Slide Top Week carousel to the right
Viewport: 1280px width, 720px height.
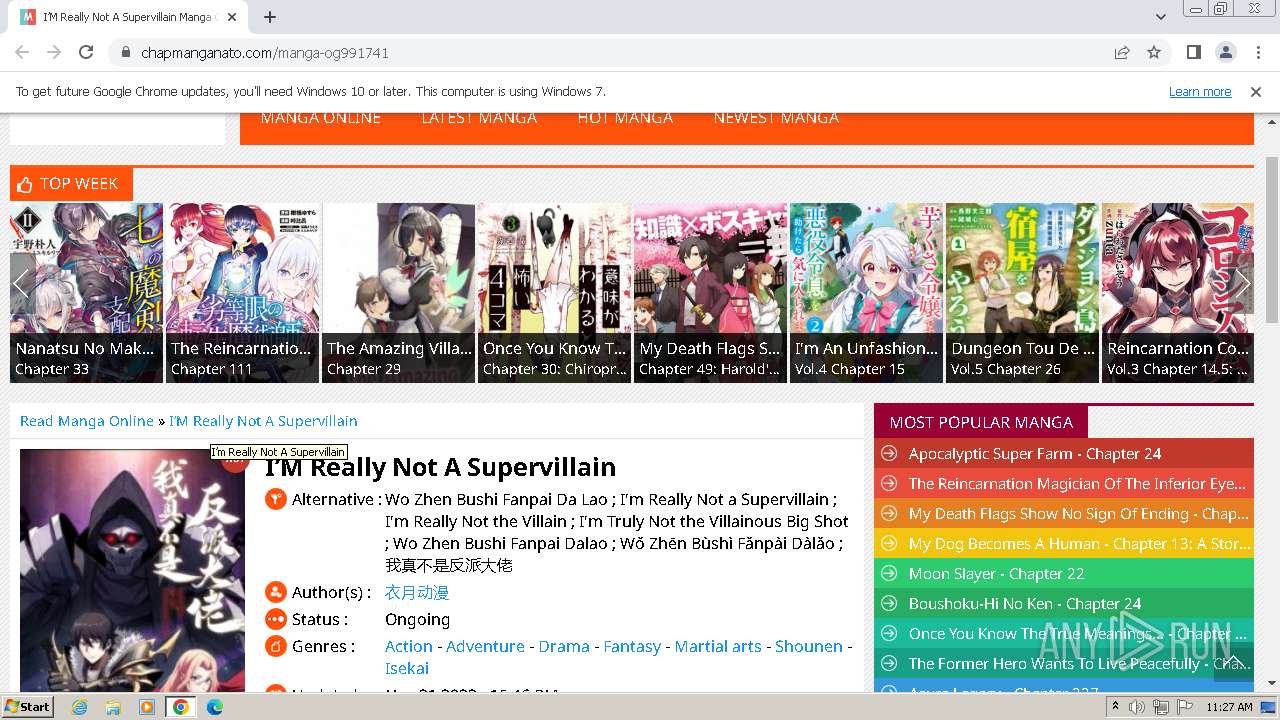tap(1242, 283)
